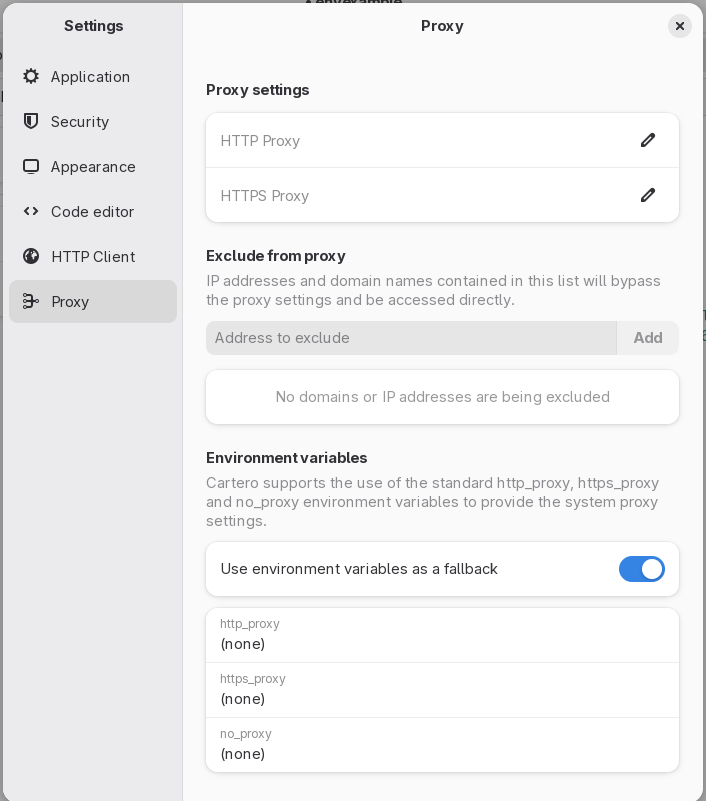The width and height of the screenshot is (706, 801).
Task: Switch to the Appearance settings page
Action: tap(93, 166)
